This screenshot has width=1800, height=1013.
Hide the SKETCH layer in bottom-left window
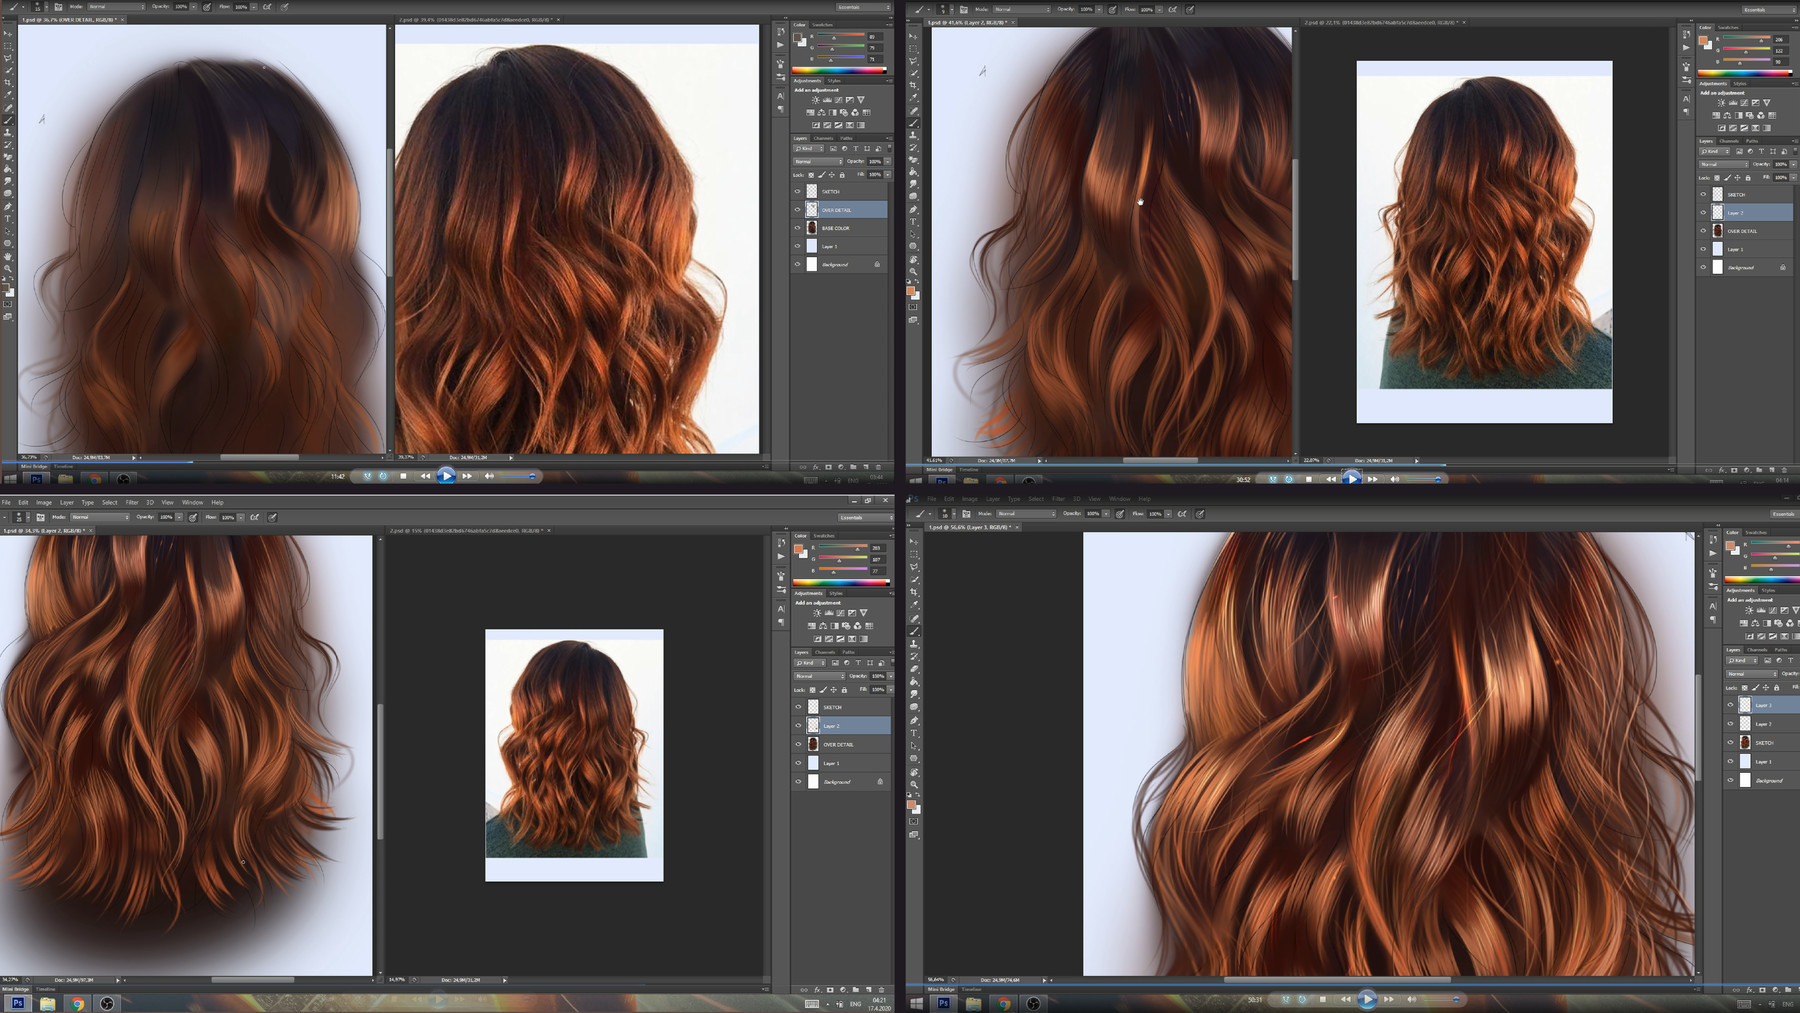[798, 707]
